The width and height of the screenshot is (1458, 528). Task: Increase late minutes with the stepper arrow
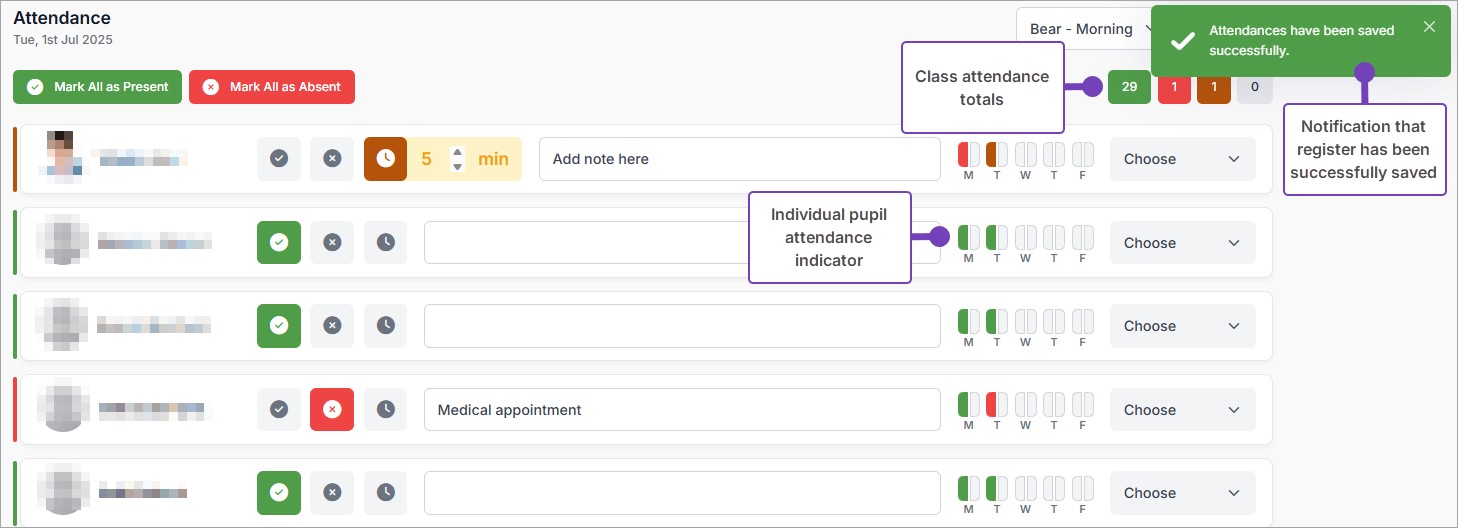pyautogui.click(x=457, y=153)
